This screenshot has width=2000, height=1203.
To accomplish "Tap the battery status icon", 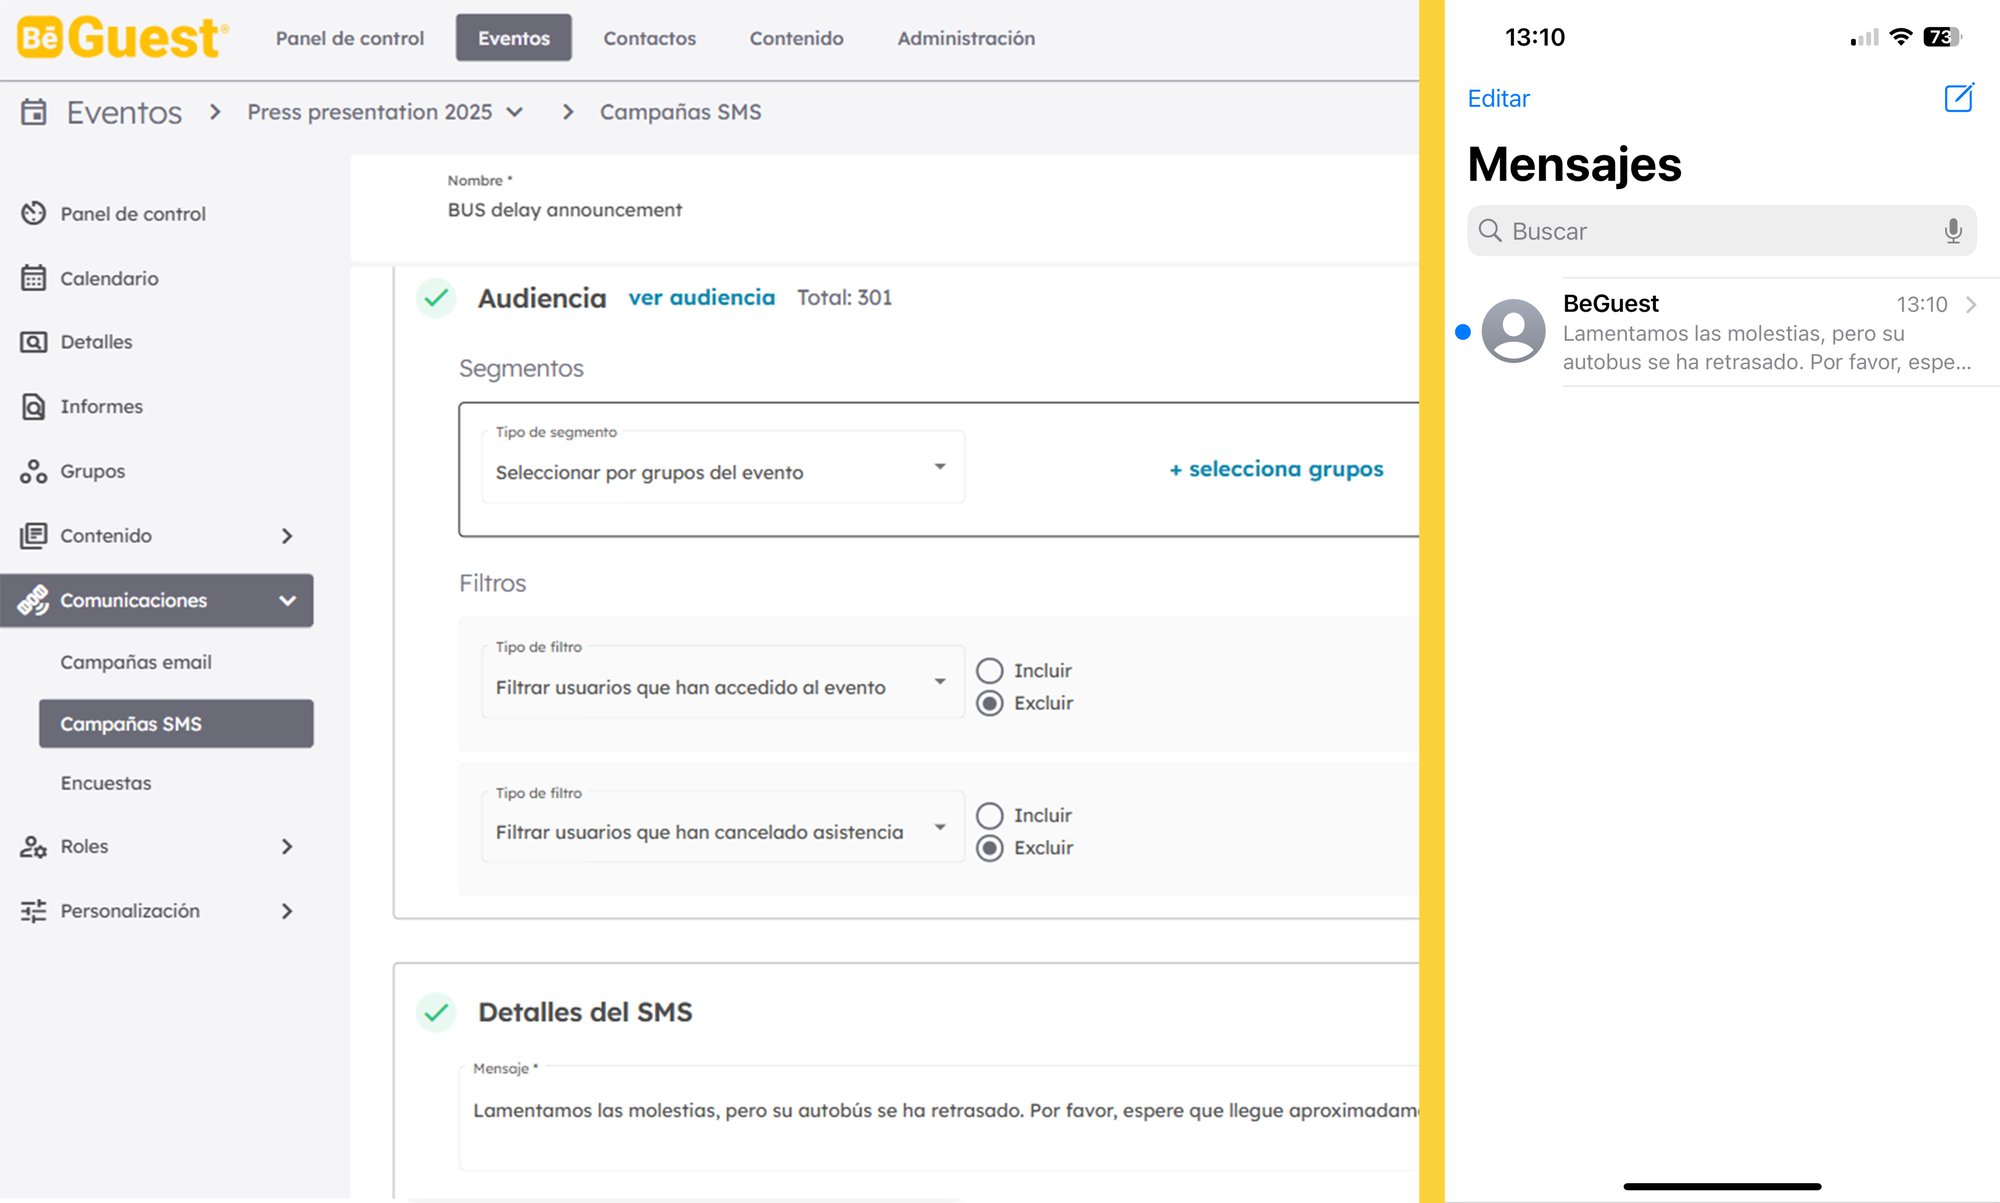I will (x=1943, y=37).
